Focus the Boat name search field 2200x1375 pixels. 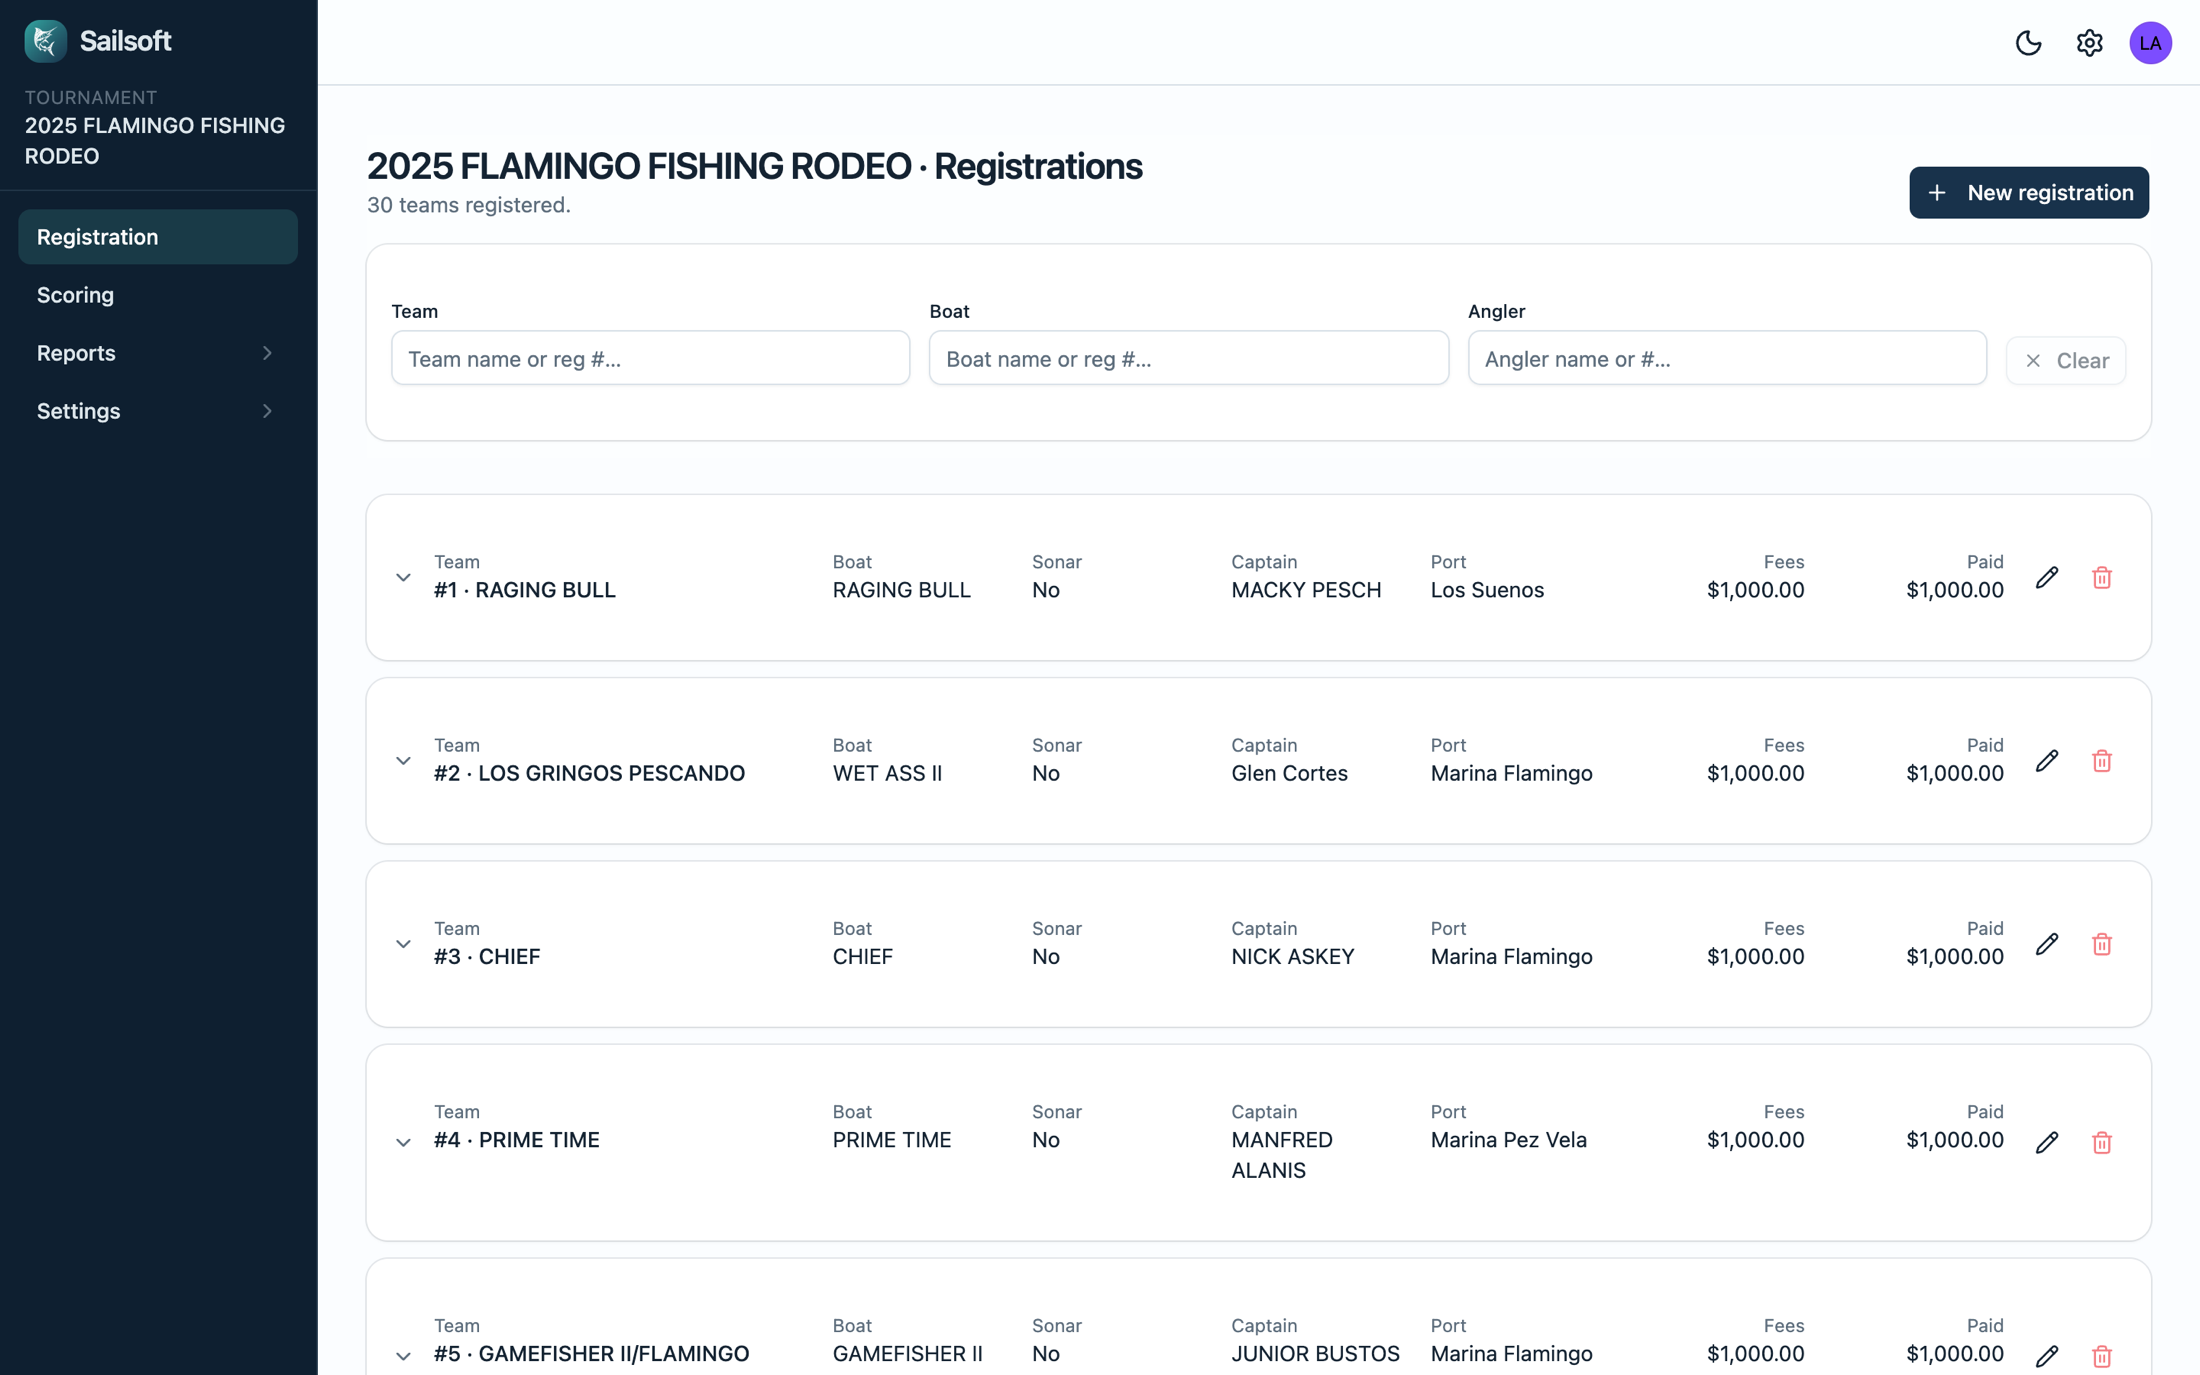coord(1189,358)
